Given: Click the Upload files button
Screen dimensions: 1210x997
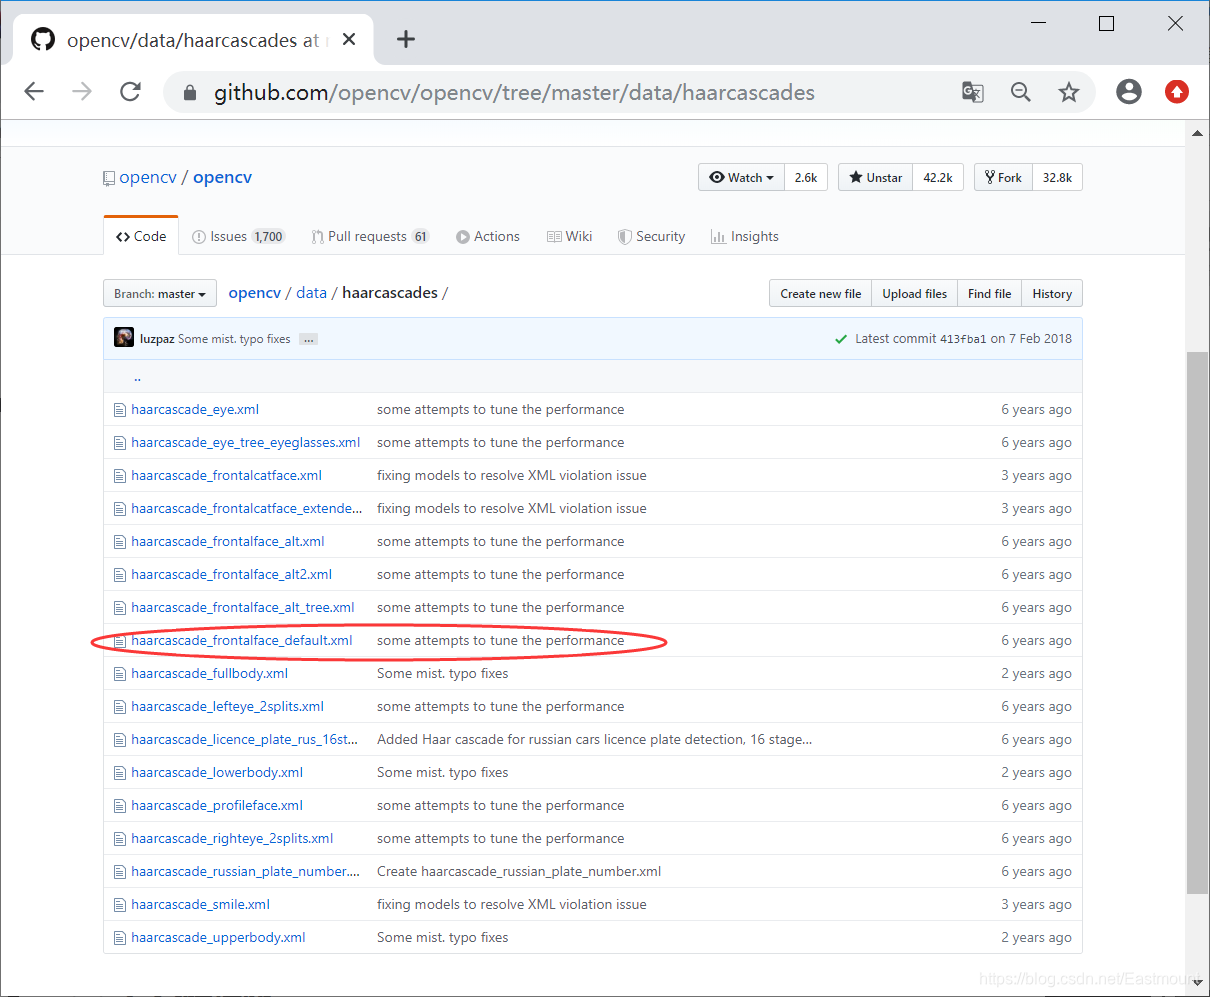Looking at the screenshot, I should [x=914, y=293].
